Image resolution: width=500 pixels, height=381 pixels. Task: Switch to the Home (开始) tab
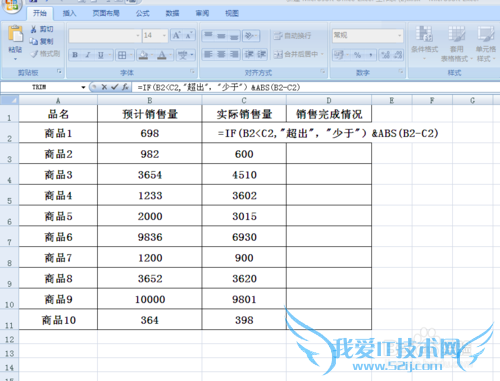40,13
